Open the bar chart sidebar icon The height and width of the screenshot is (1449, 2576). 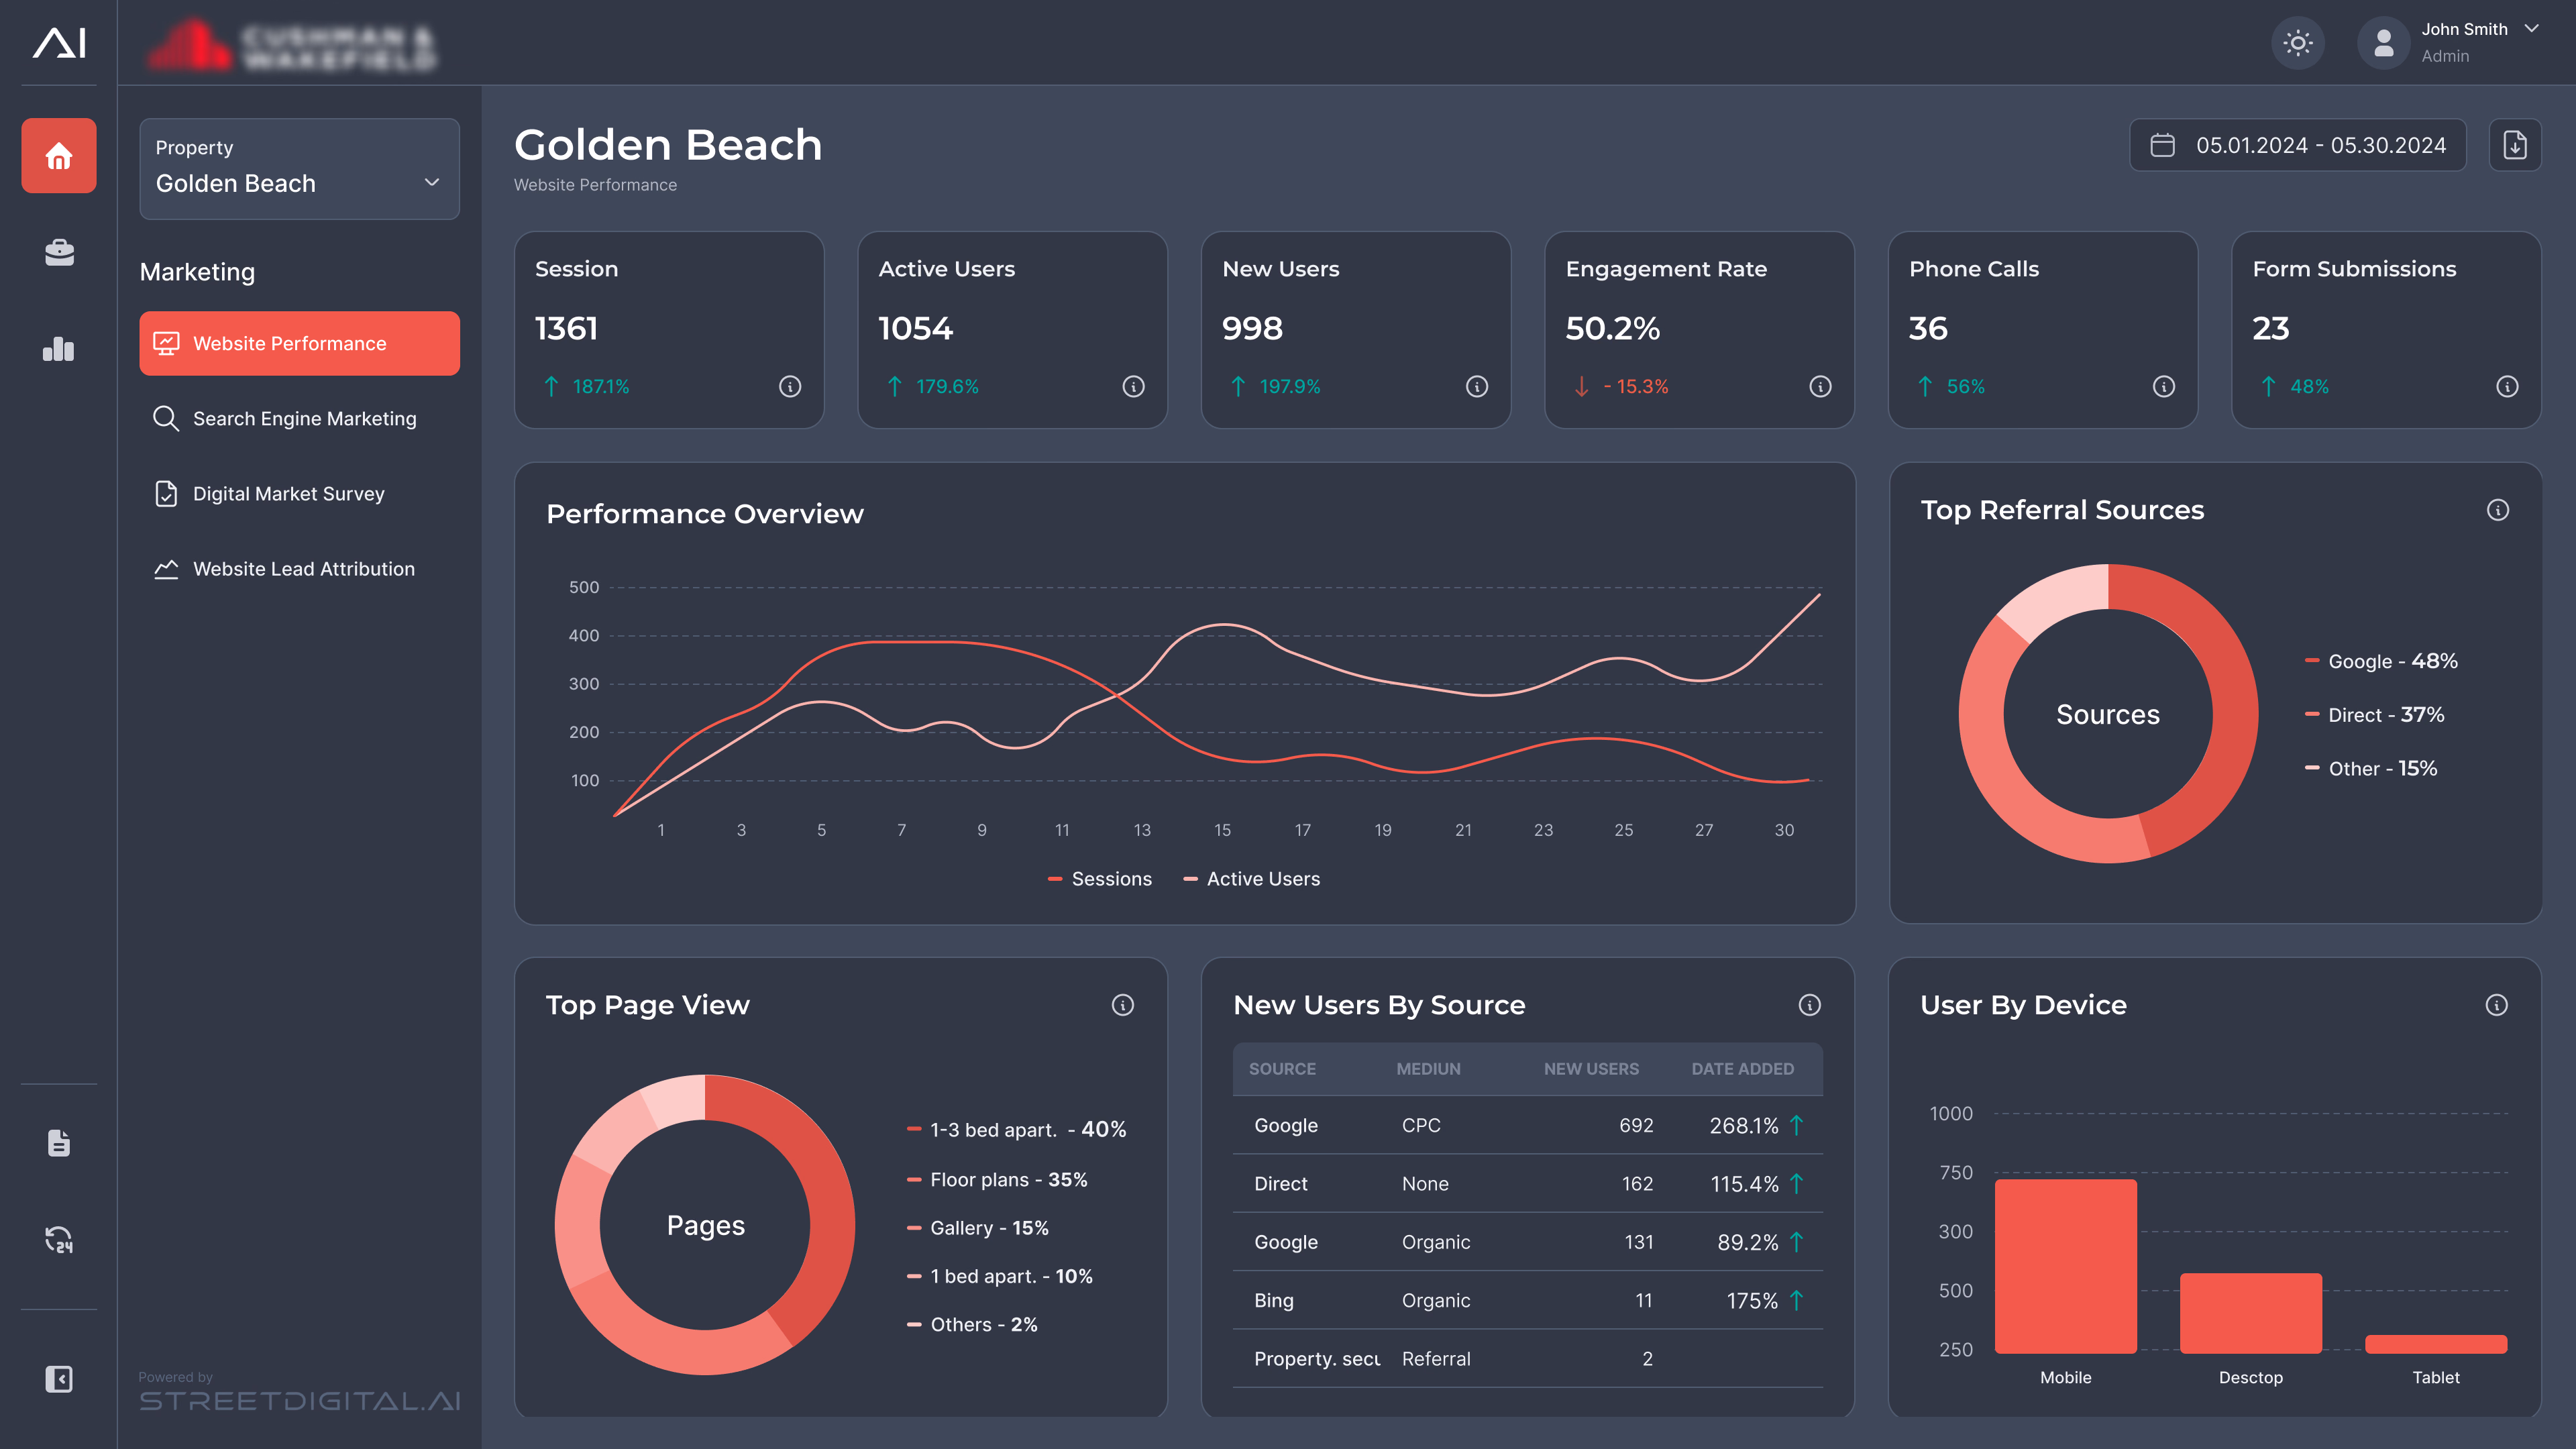59,348
